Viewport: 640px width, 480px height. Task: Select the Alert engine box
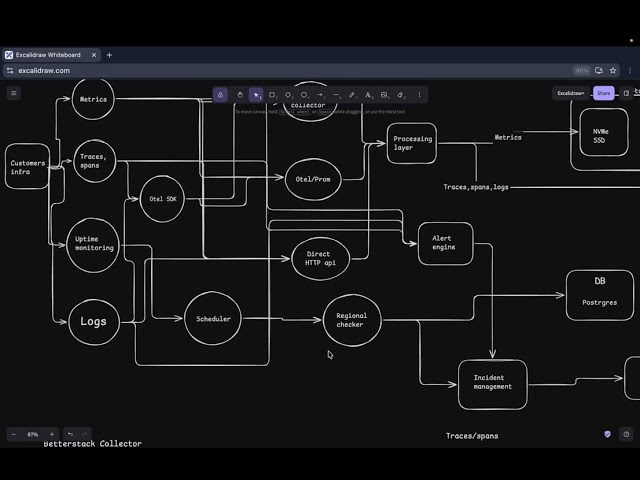[446, 244]
